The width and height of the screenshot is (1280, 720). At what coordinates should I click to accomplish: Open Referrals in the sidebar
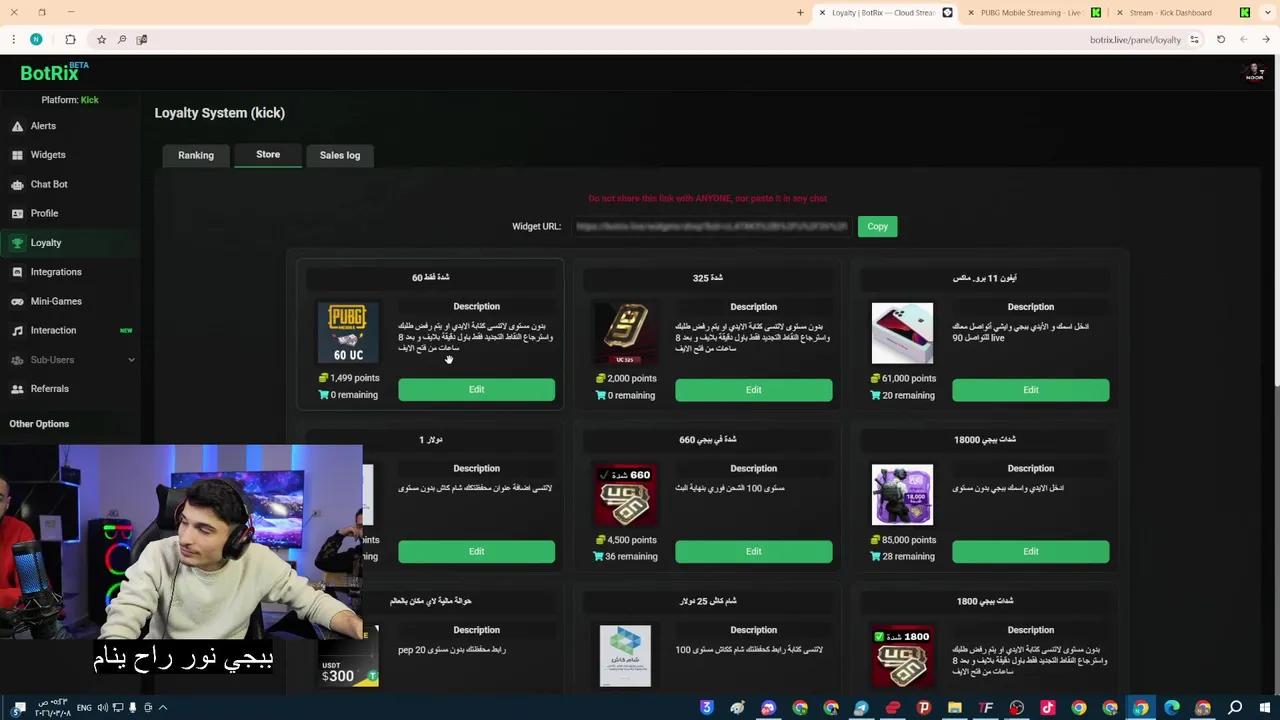click(x=49, y=389)
